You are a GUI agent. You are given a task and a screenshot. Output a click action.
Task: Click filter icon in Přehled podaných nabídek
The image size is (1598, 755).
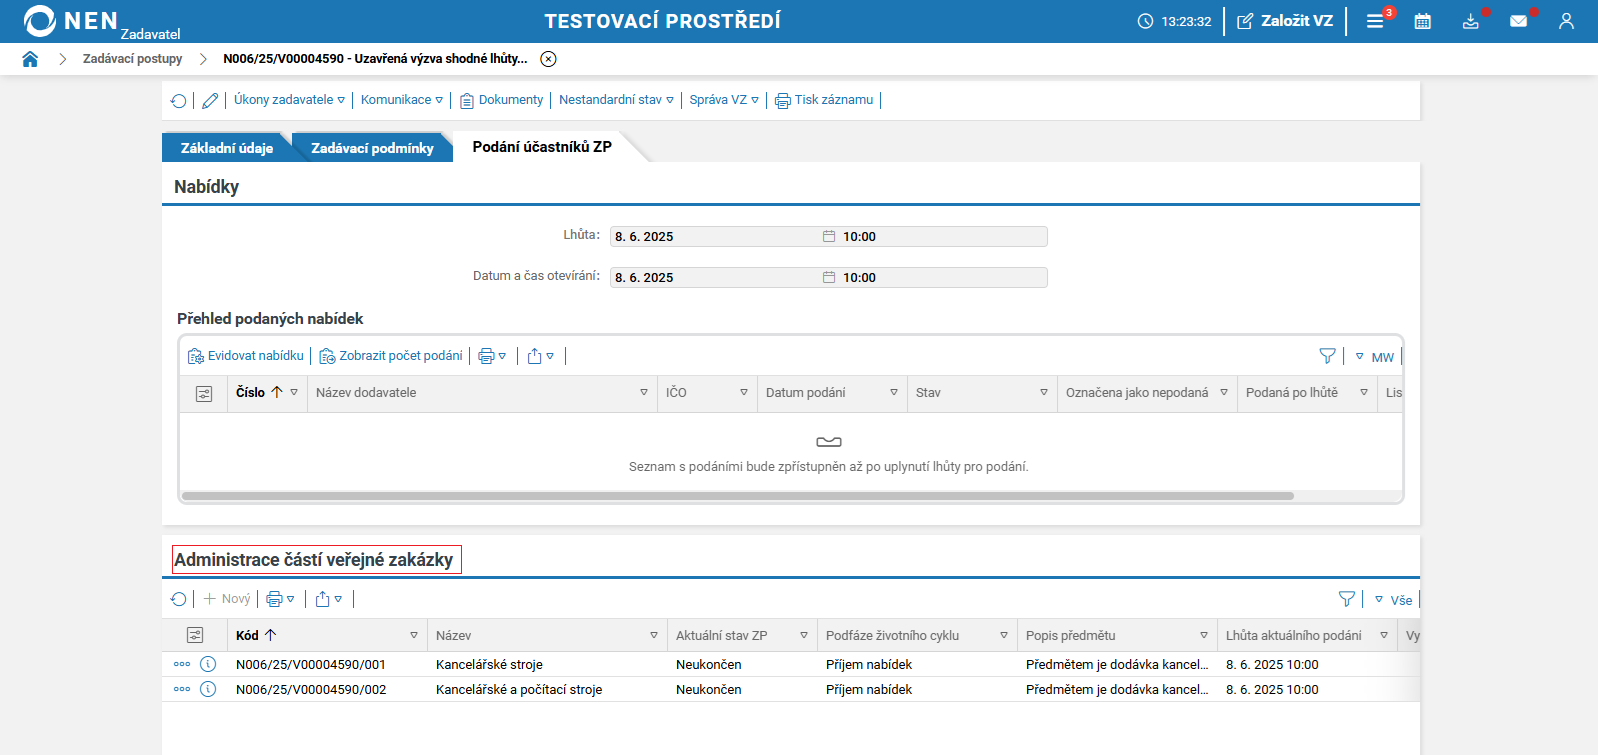[x=1327, y=356]
